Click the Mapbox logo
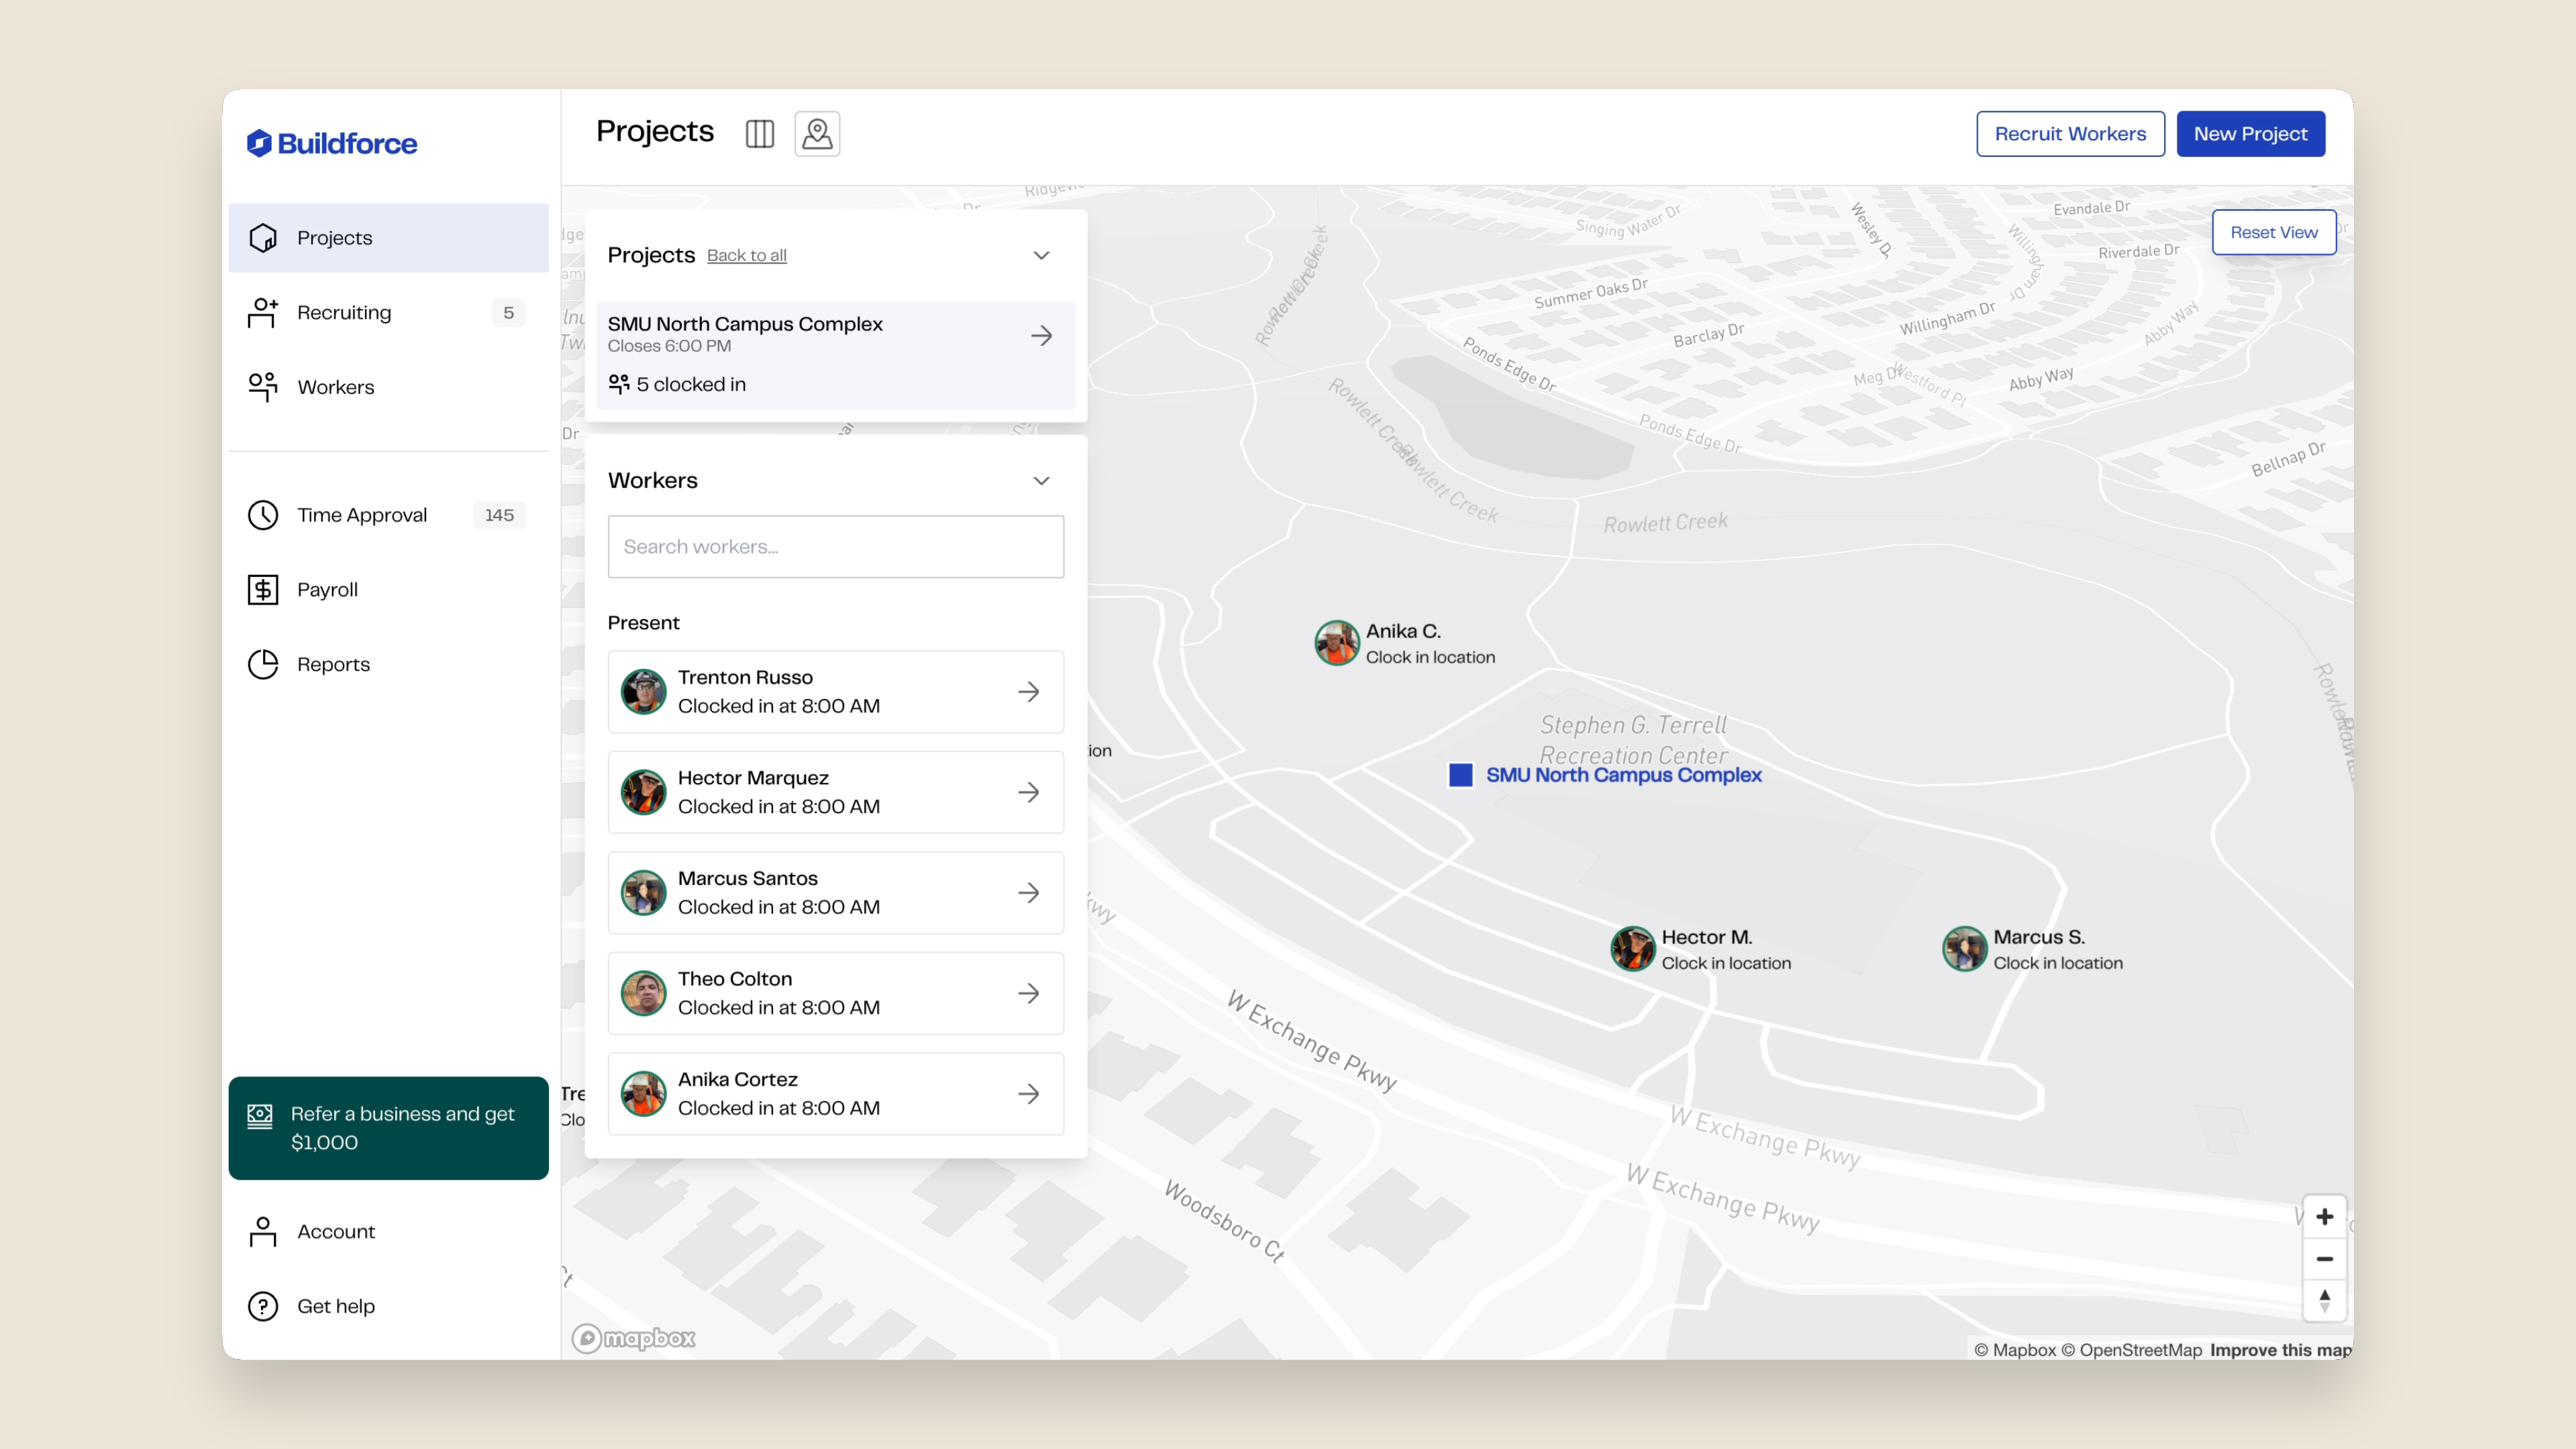The image size is (2576, 1449). (634, 1338)
